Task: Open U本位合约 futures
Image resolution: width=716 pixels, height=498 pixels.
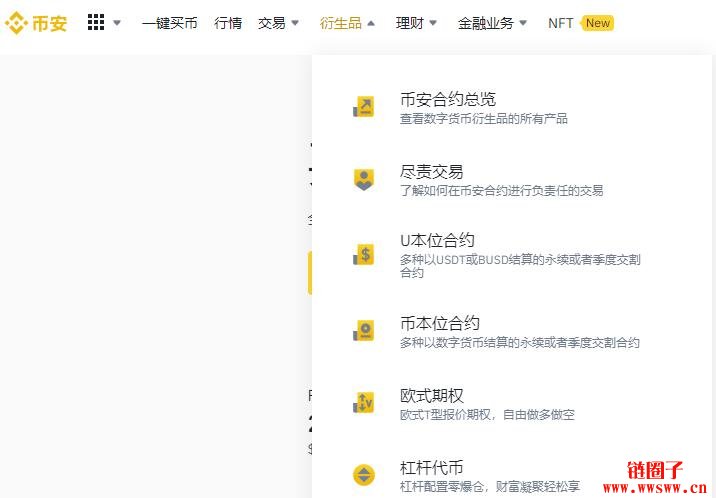Action: pos(437,240)
